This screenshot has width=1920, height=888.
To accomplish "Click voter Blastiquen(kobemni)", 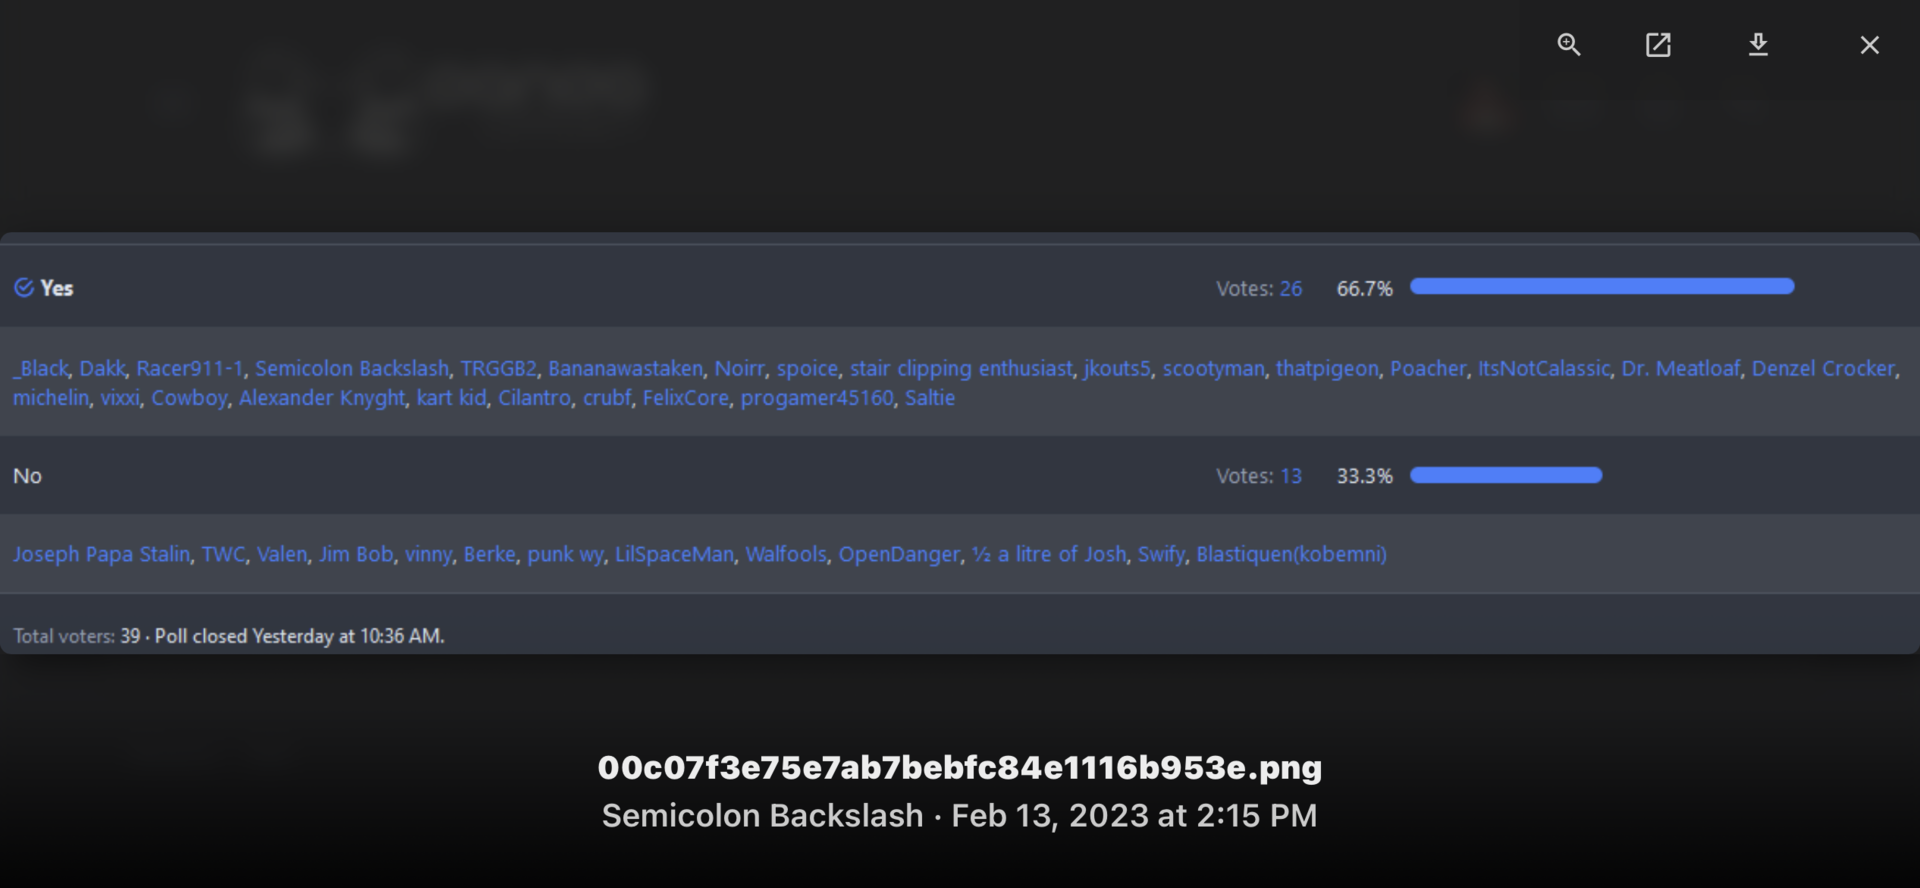I will click(1291, 555).
